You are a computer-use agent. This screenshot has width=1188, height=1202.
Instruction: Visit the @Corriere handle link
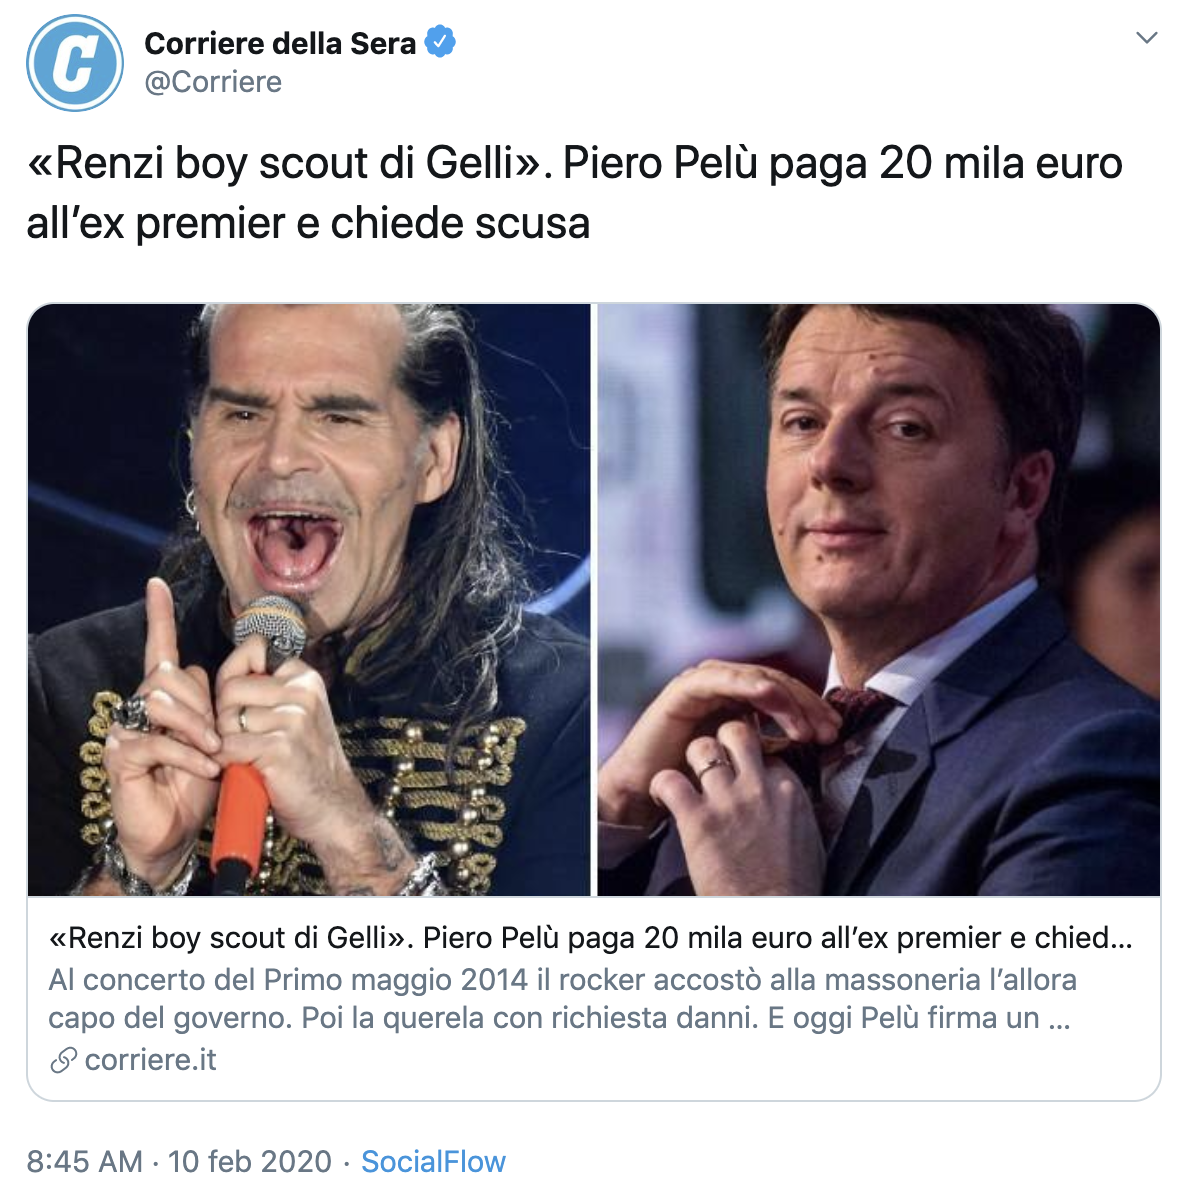point(213,82)
